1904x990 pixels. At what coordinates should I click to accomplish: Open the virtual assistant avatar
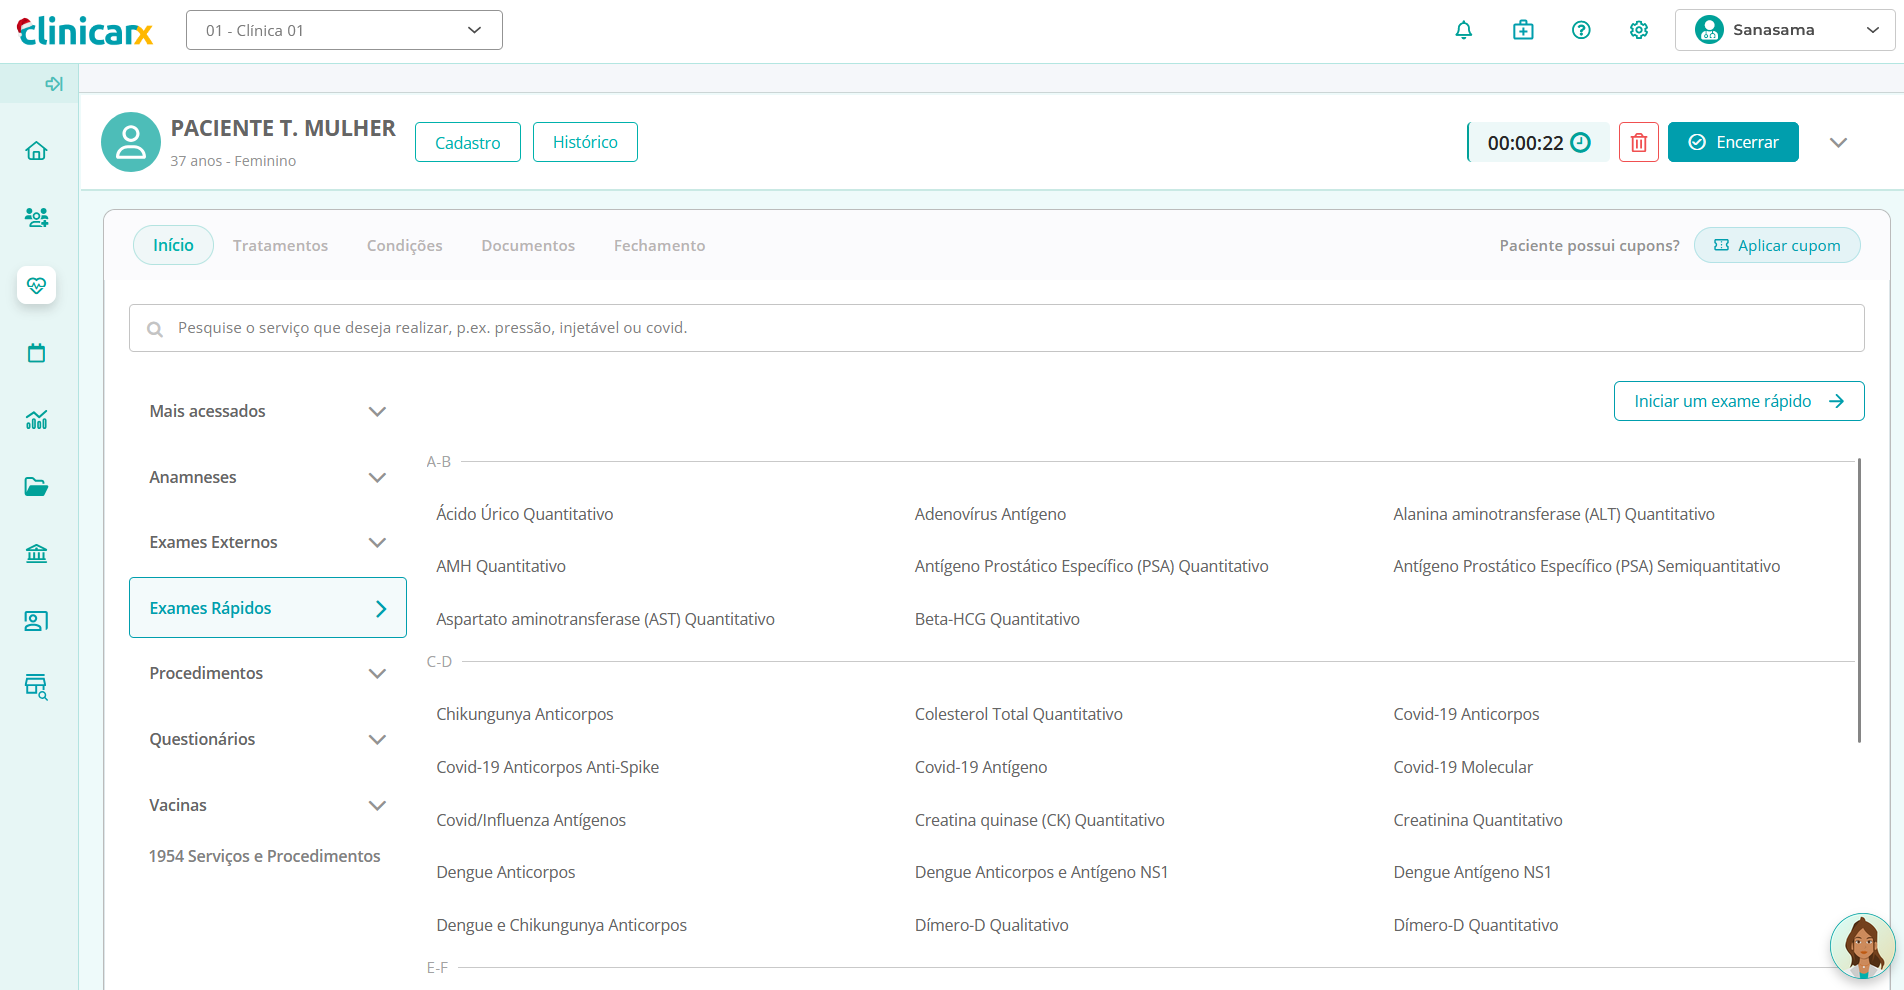coord(1862,945)
